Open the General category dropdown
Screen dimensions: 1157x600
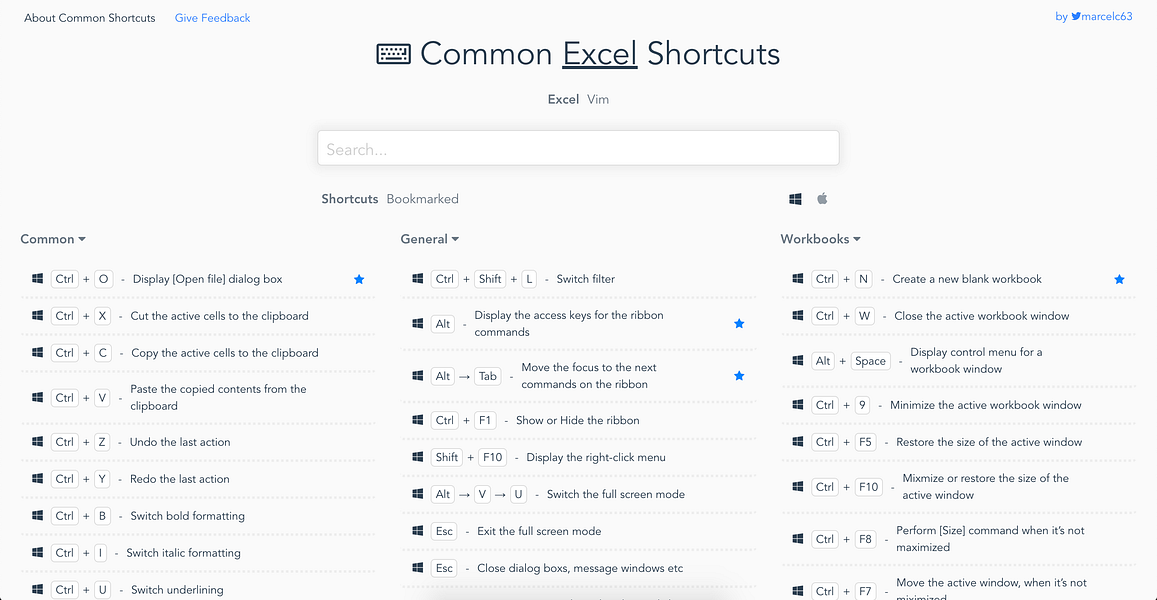(430, 239)
